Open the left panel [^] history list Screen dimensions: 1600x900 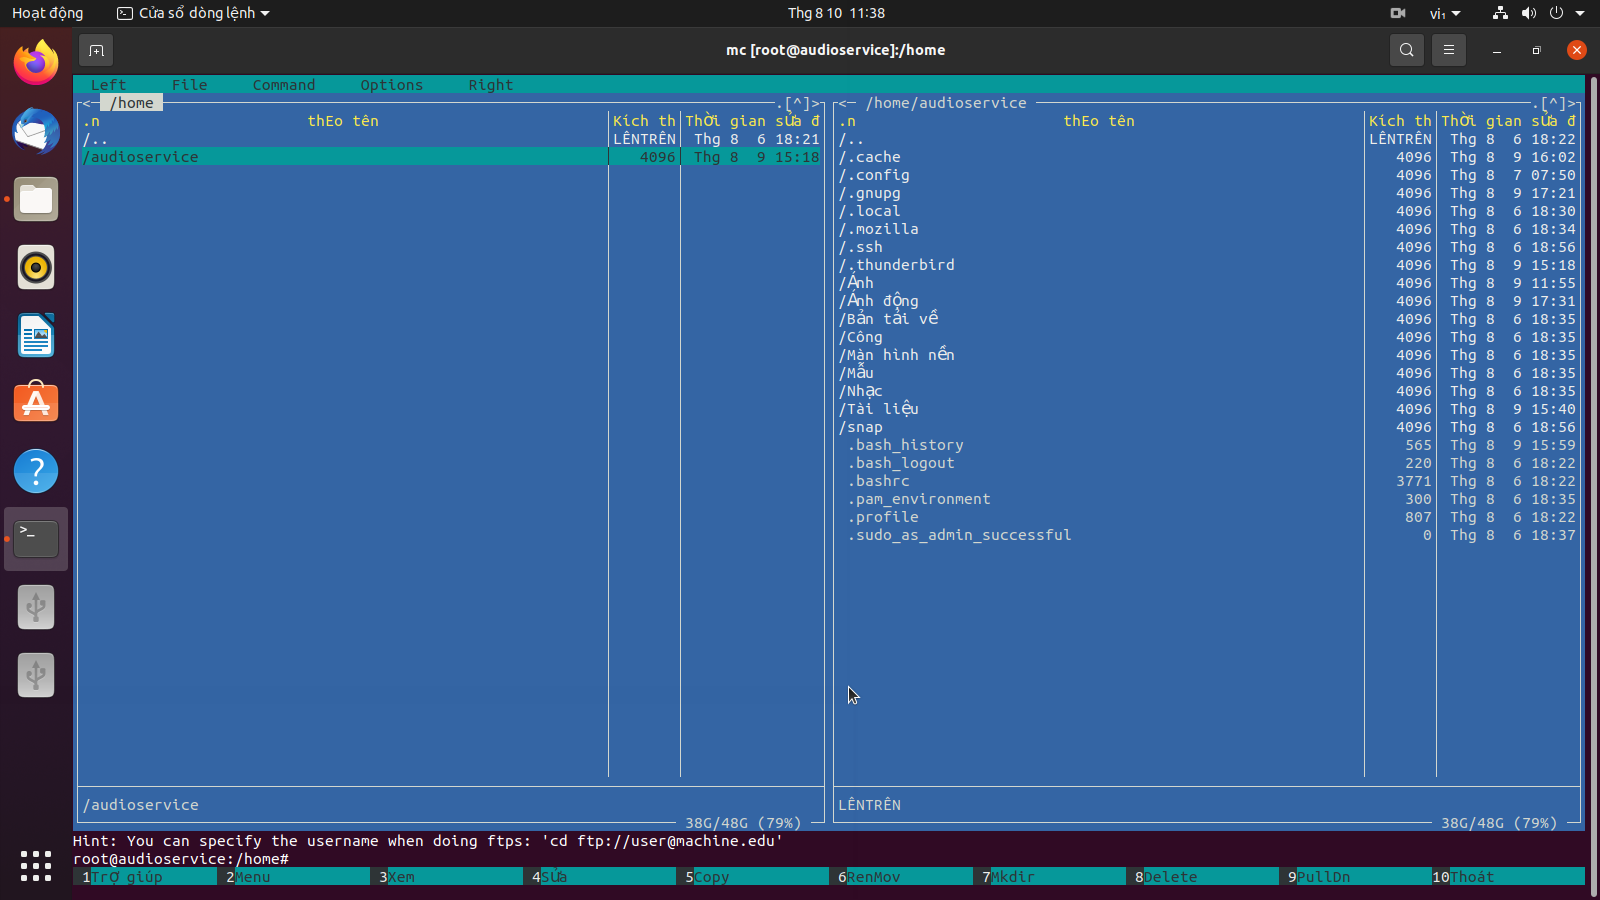point(797,103)
